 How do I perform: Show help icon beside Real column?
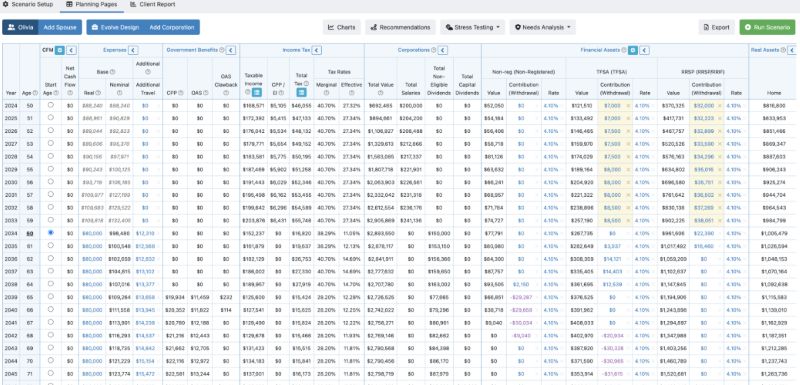(x=98, y=93)
